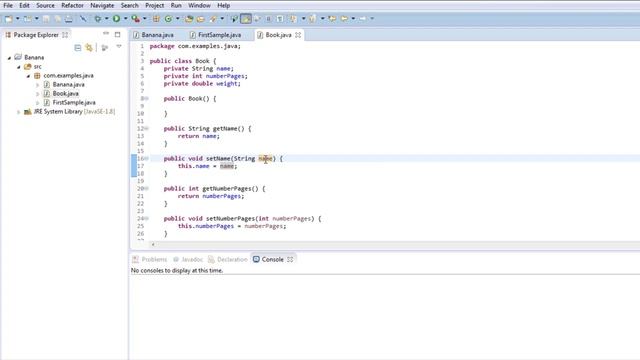Open Package Explorer view menu triangle
Viewport: 640px width, 360px height.
pos(119,47)
